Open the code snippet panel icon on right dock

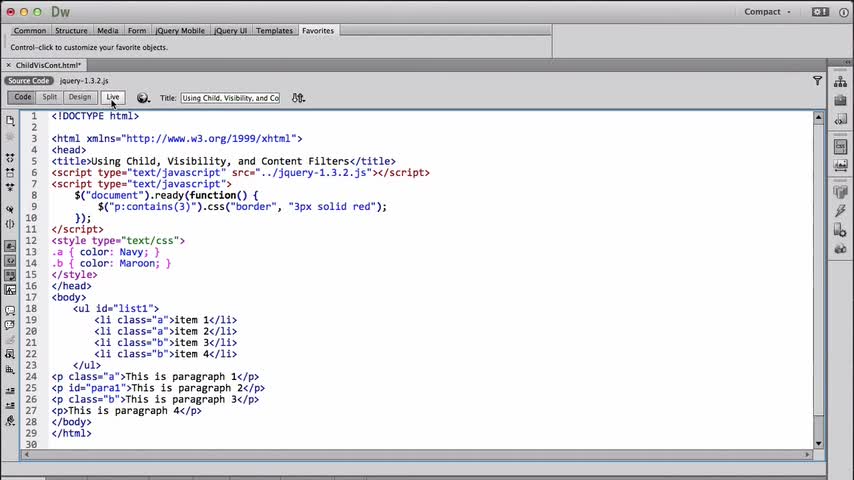click(x=840, y=119)
